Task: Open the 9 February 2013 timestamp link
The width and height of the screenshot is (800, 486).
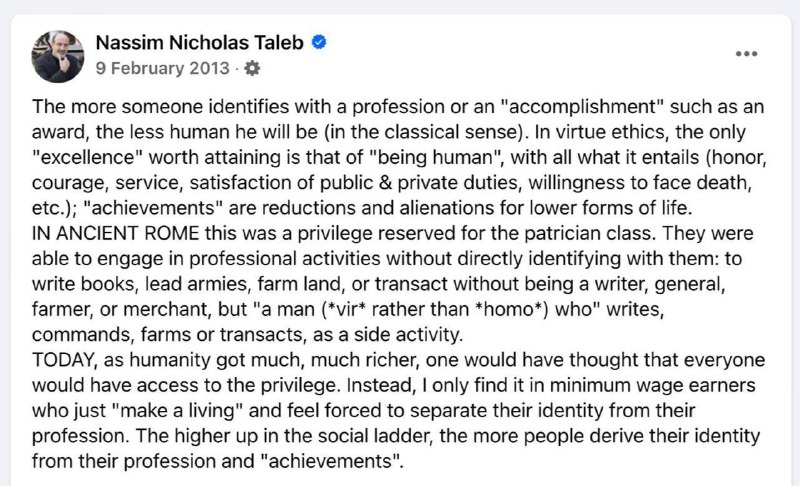Action: click(x=162, y=68)
